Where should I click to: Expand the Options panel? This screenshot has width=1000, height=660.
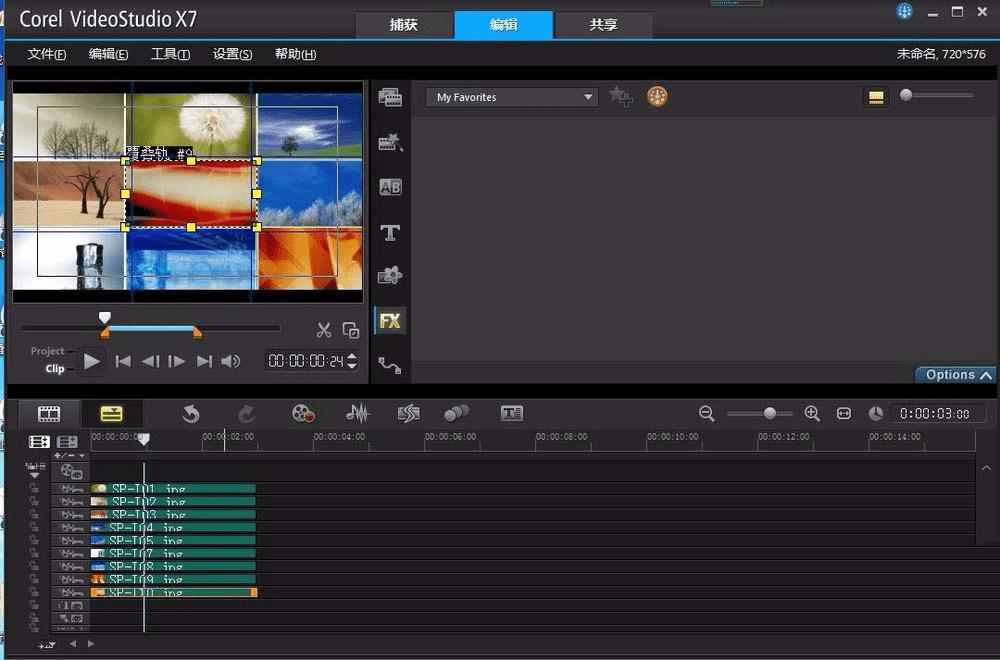(957, 375)
